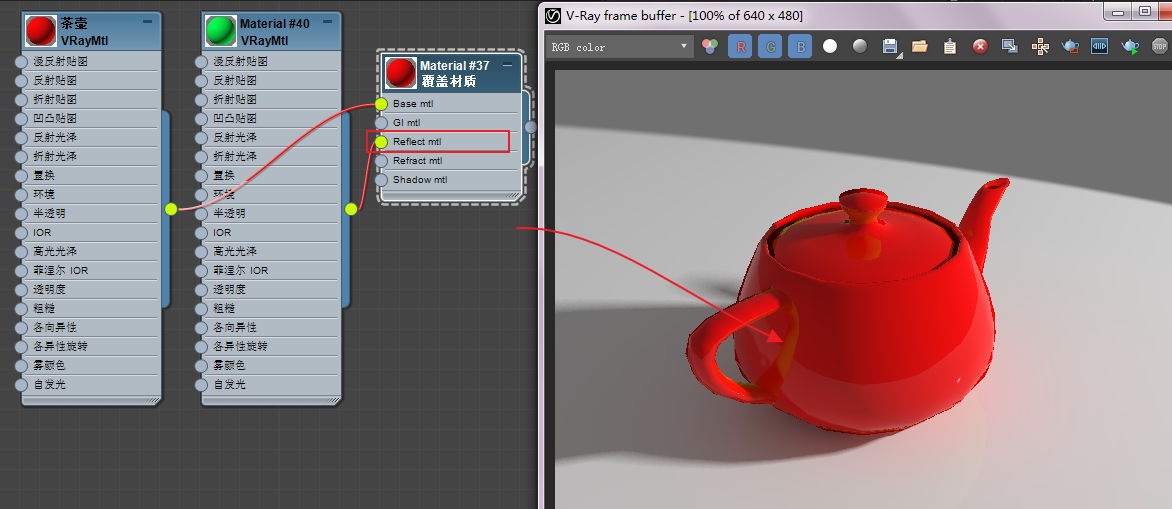
Task: Toggle the blue channel (B) button
Action: 800,46
